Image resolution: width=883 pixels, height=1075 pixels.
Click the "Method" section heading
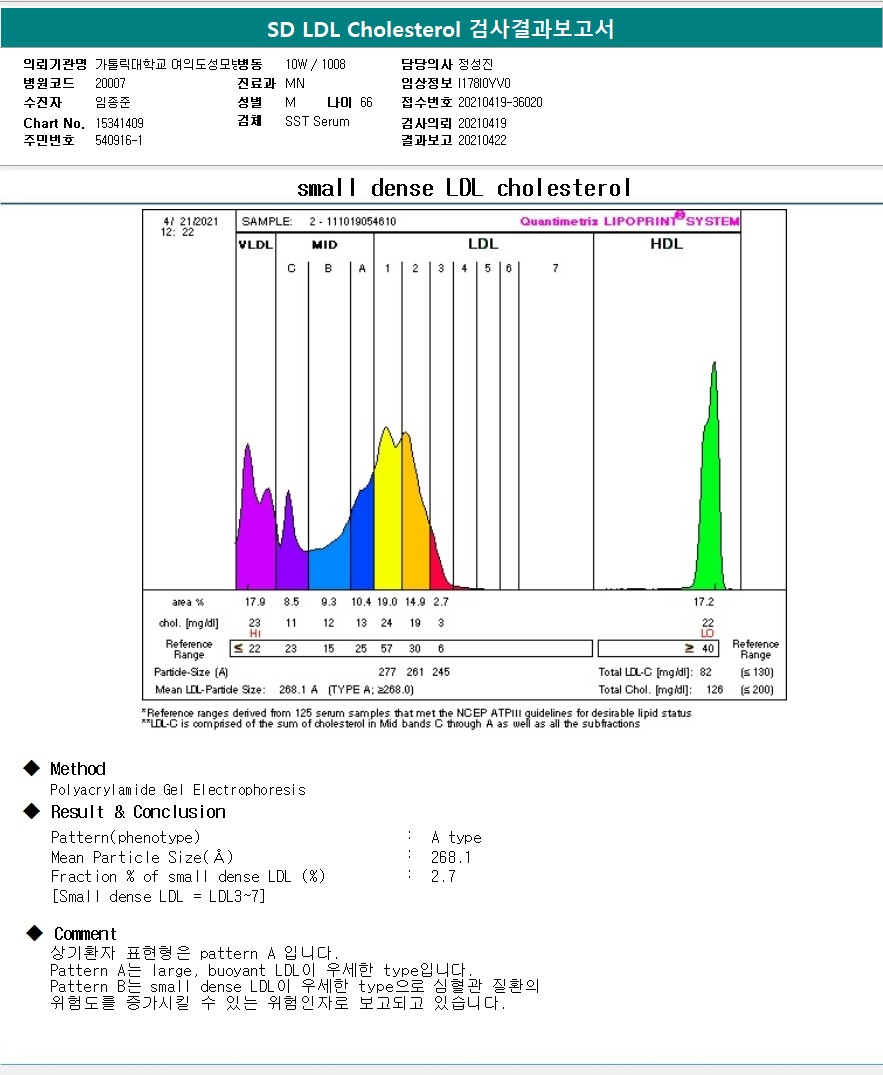(78, 769)
